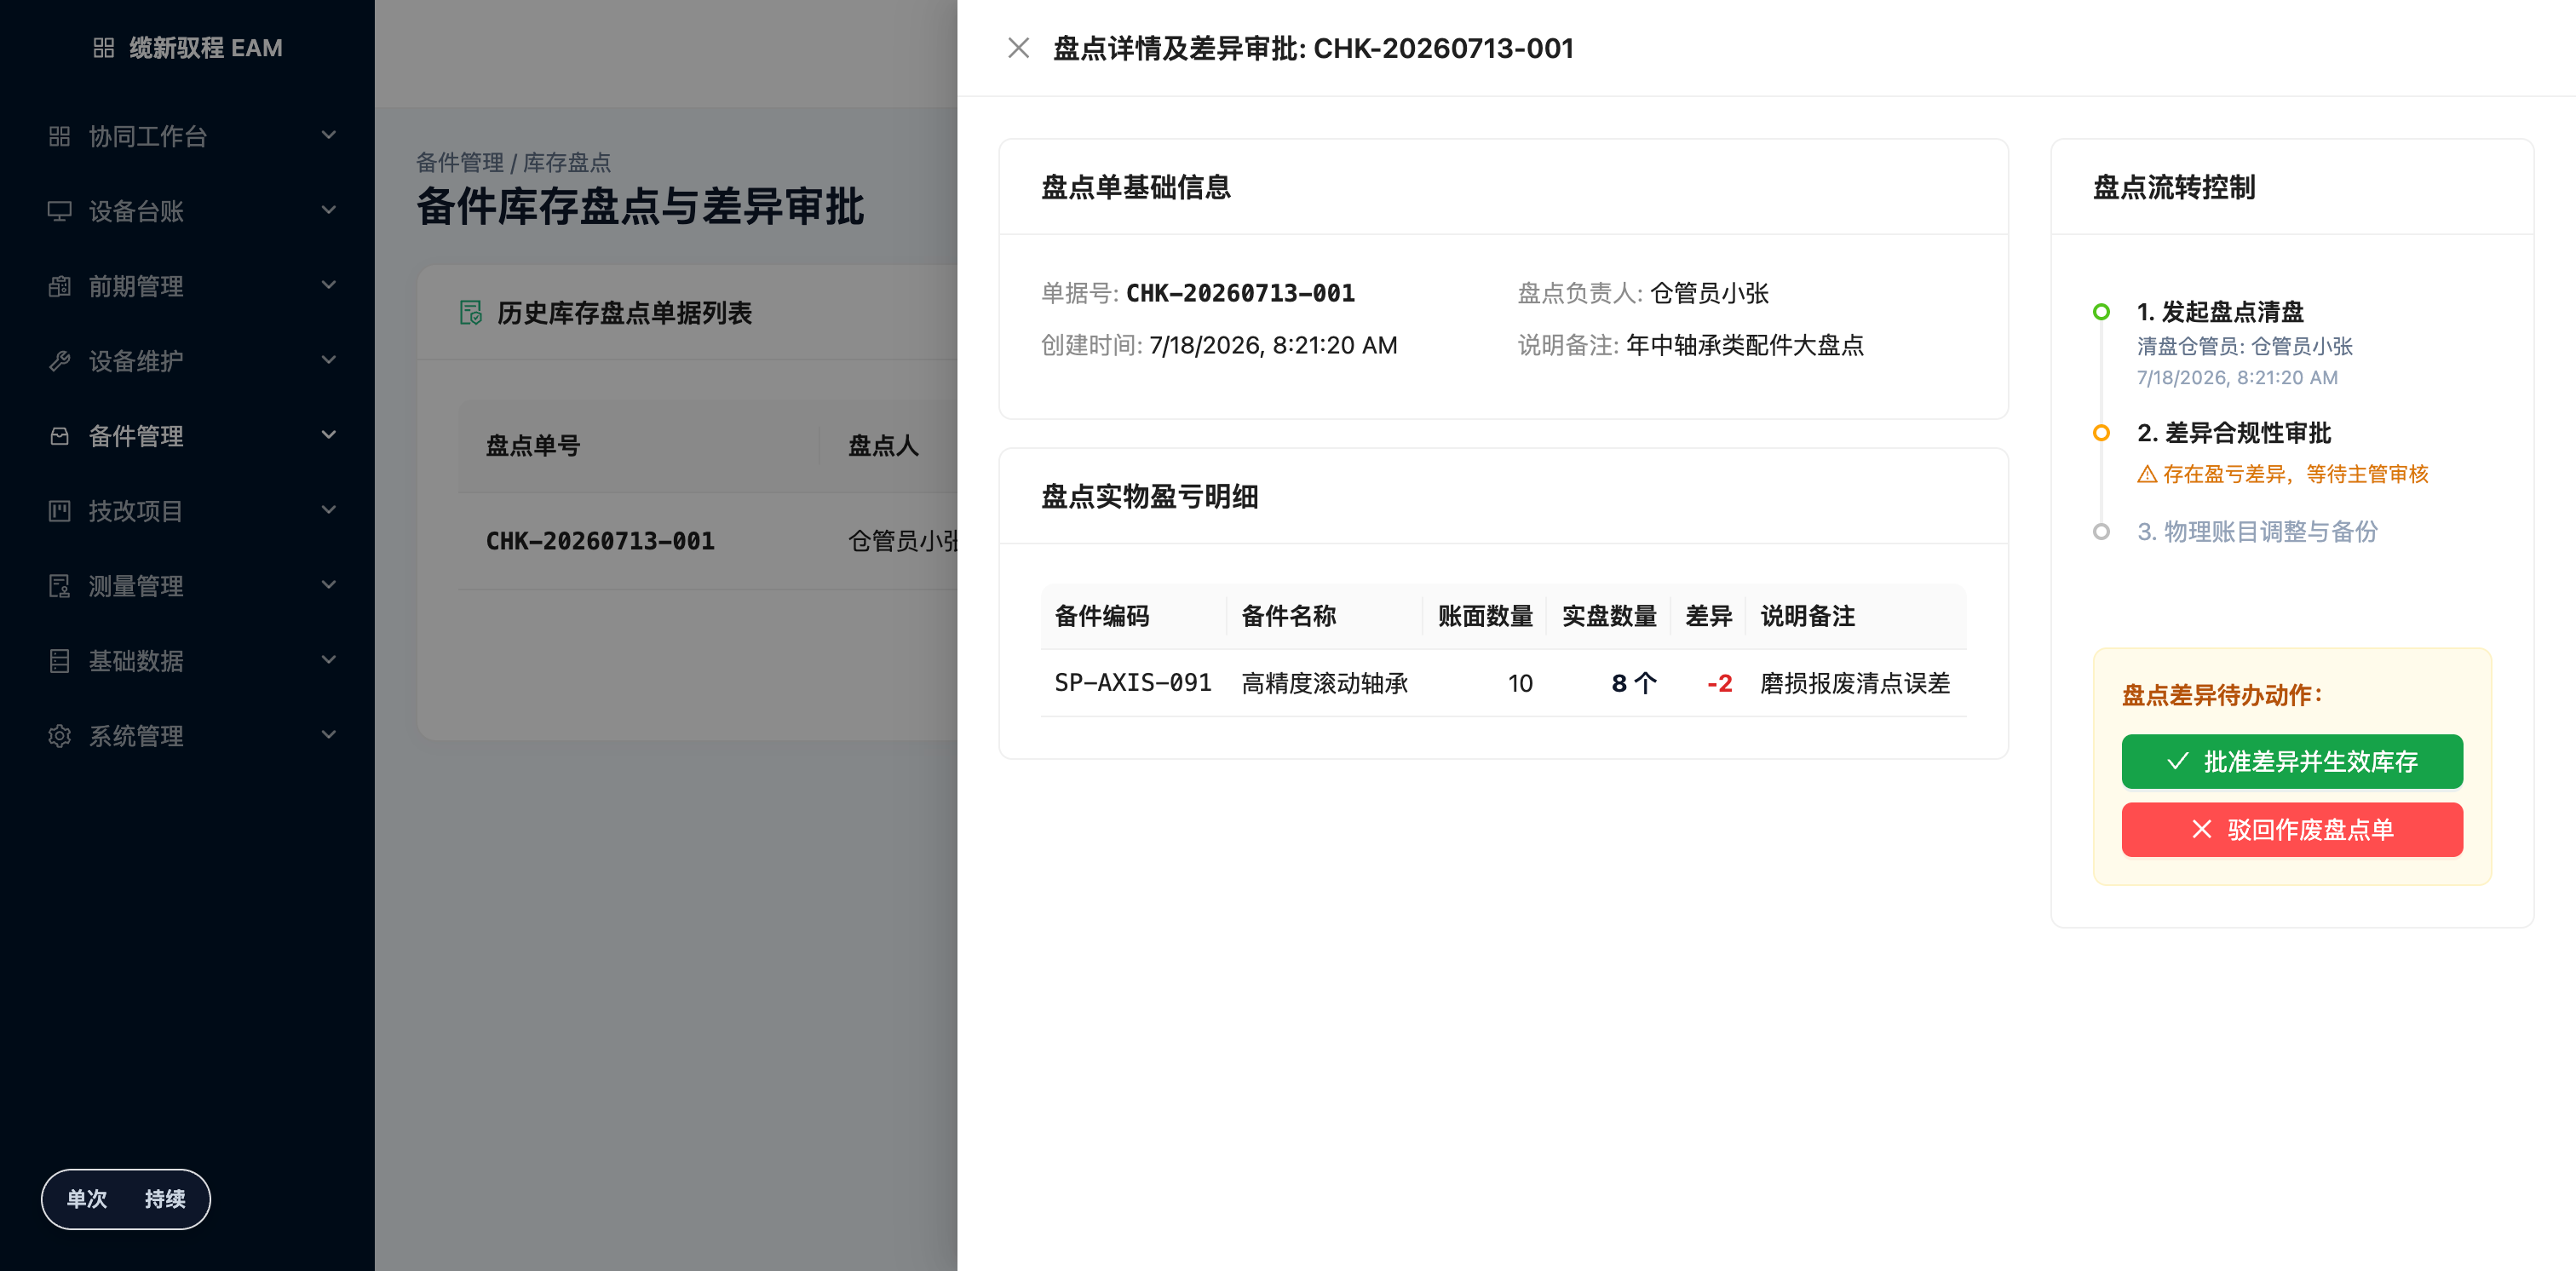
Task: Click the 协同工作台 grid icon
Action: pyautogui.click(x=59, y=136)
